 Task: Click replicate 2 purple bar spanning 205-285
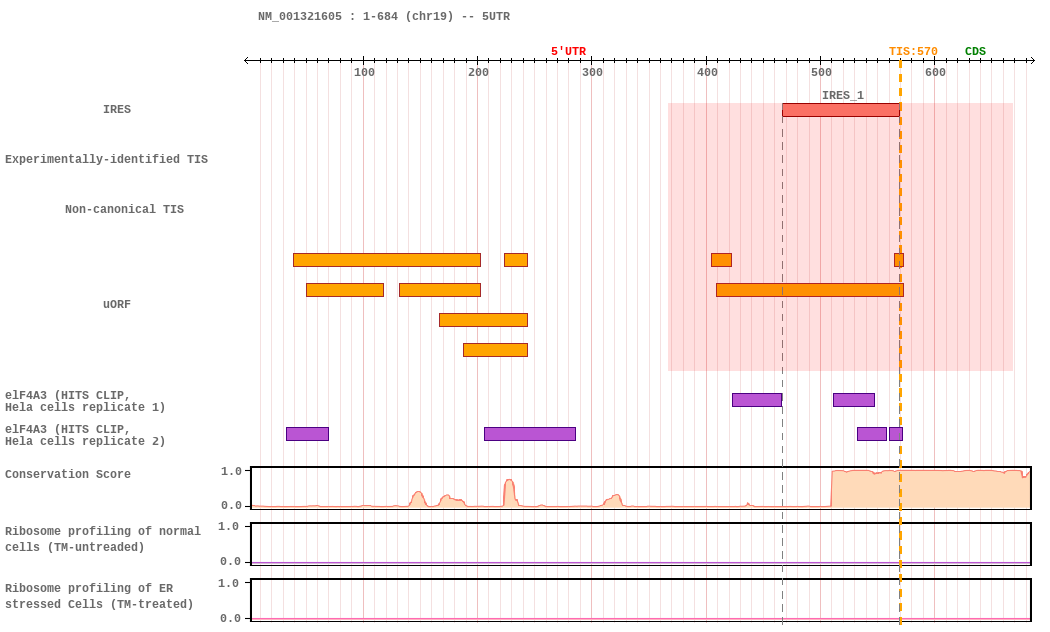pos(530,434)
